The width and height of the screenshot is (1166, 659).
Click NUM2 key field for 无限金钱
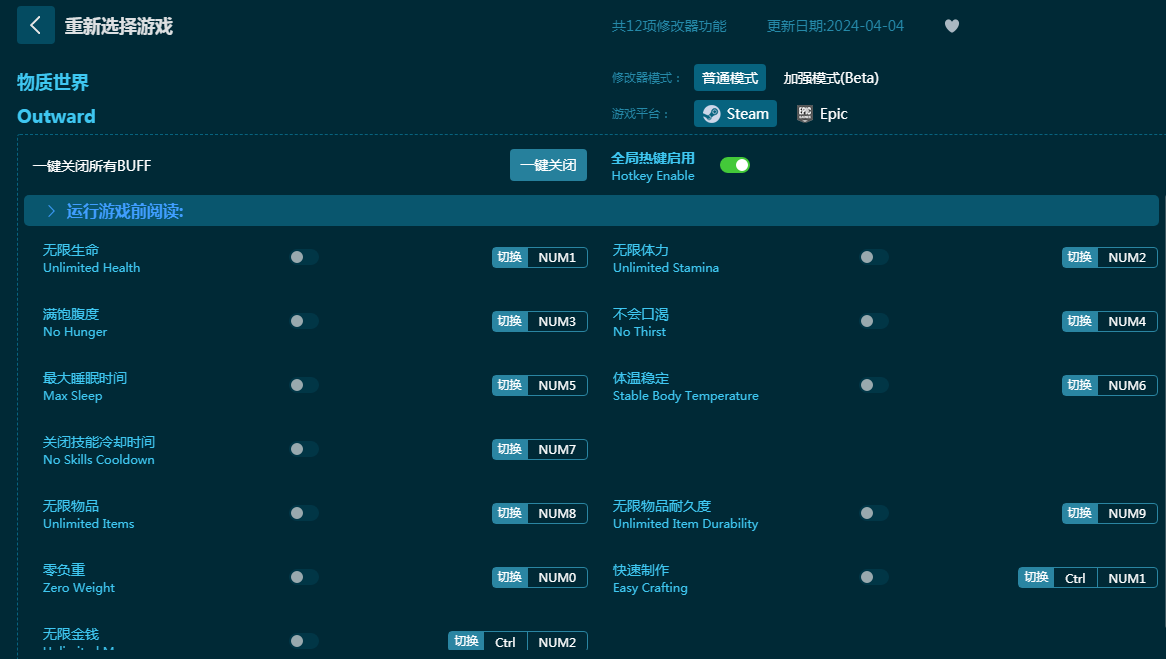[x=557, y=642]
